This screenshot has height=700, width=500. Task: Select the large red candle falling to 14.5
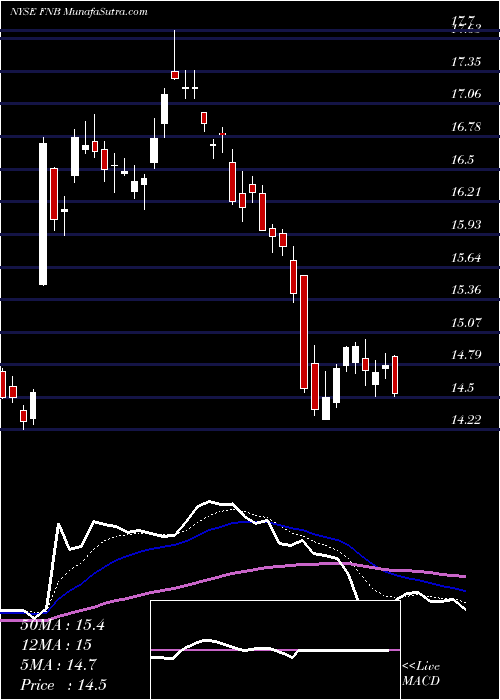pyautogui.click(x=304, y=332)
